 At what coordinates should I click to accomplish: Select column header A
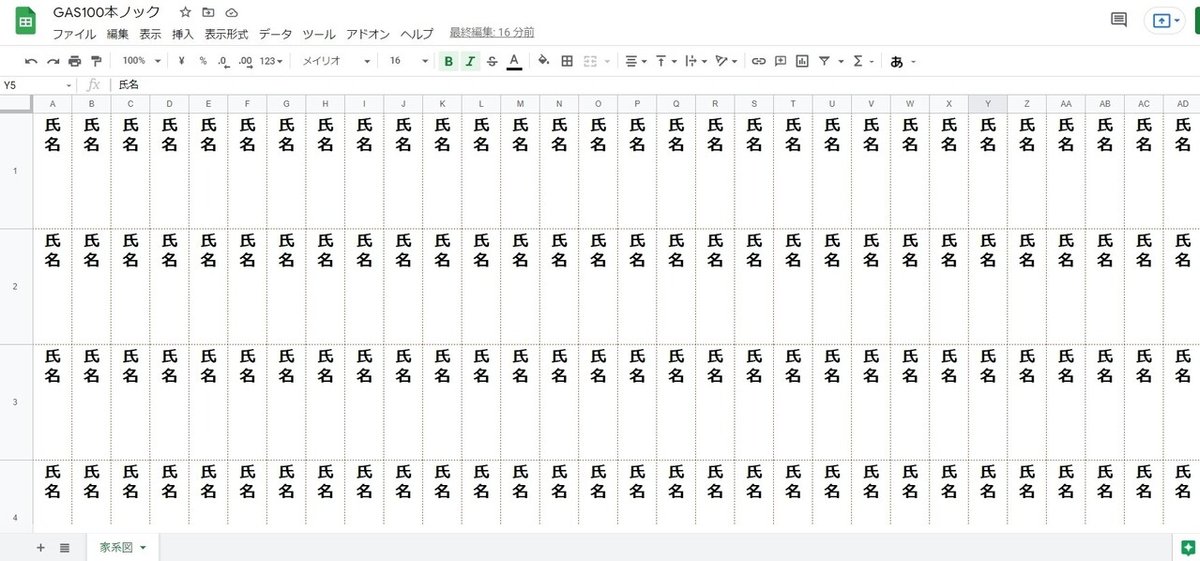click(52, 103)
